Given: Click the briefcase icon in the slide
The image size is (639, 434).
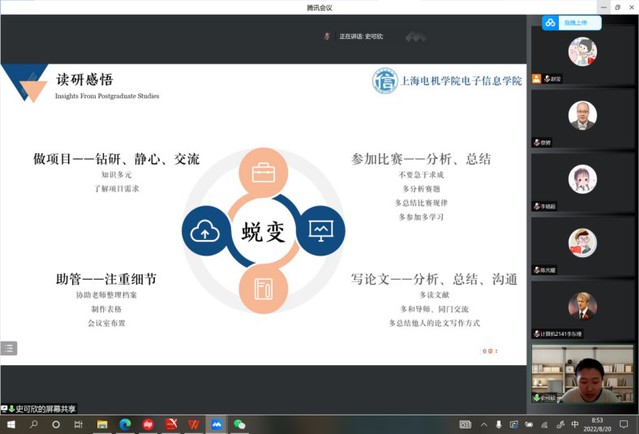Looking at the screenshot, I should (264, 173).
